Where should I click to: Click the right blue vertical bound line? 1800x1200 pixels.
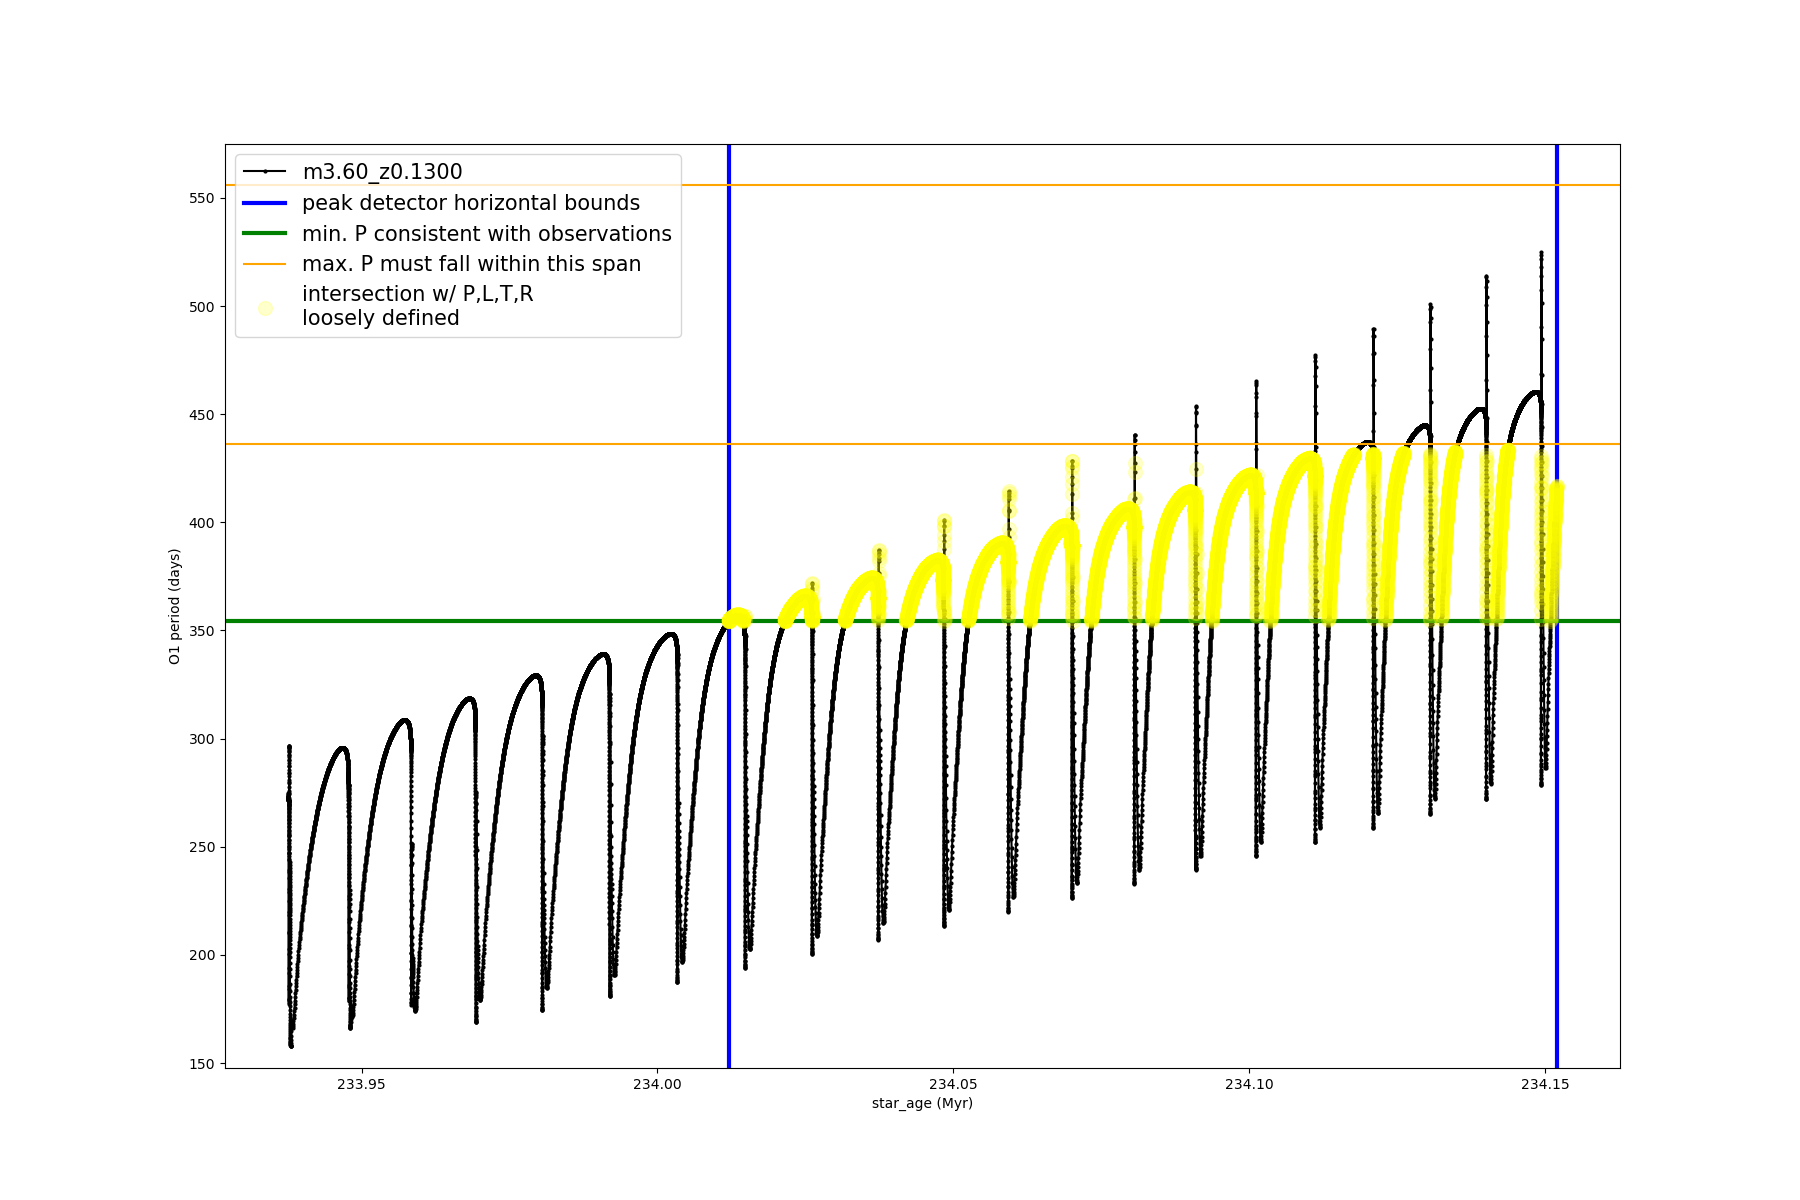tap(1557, 900)
